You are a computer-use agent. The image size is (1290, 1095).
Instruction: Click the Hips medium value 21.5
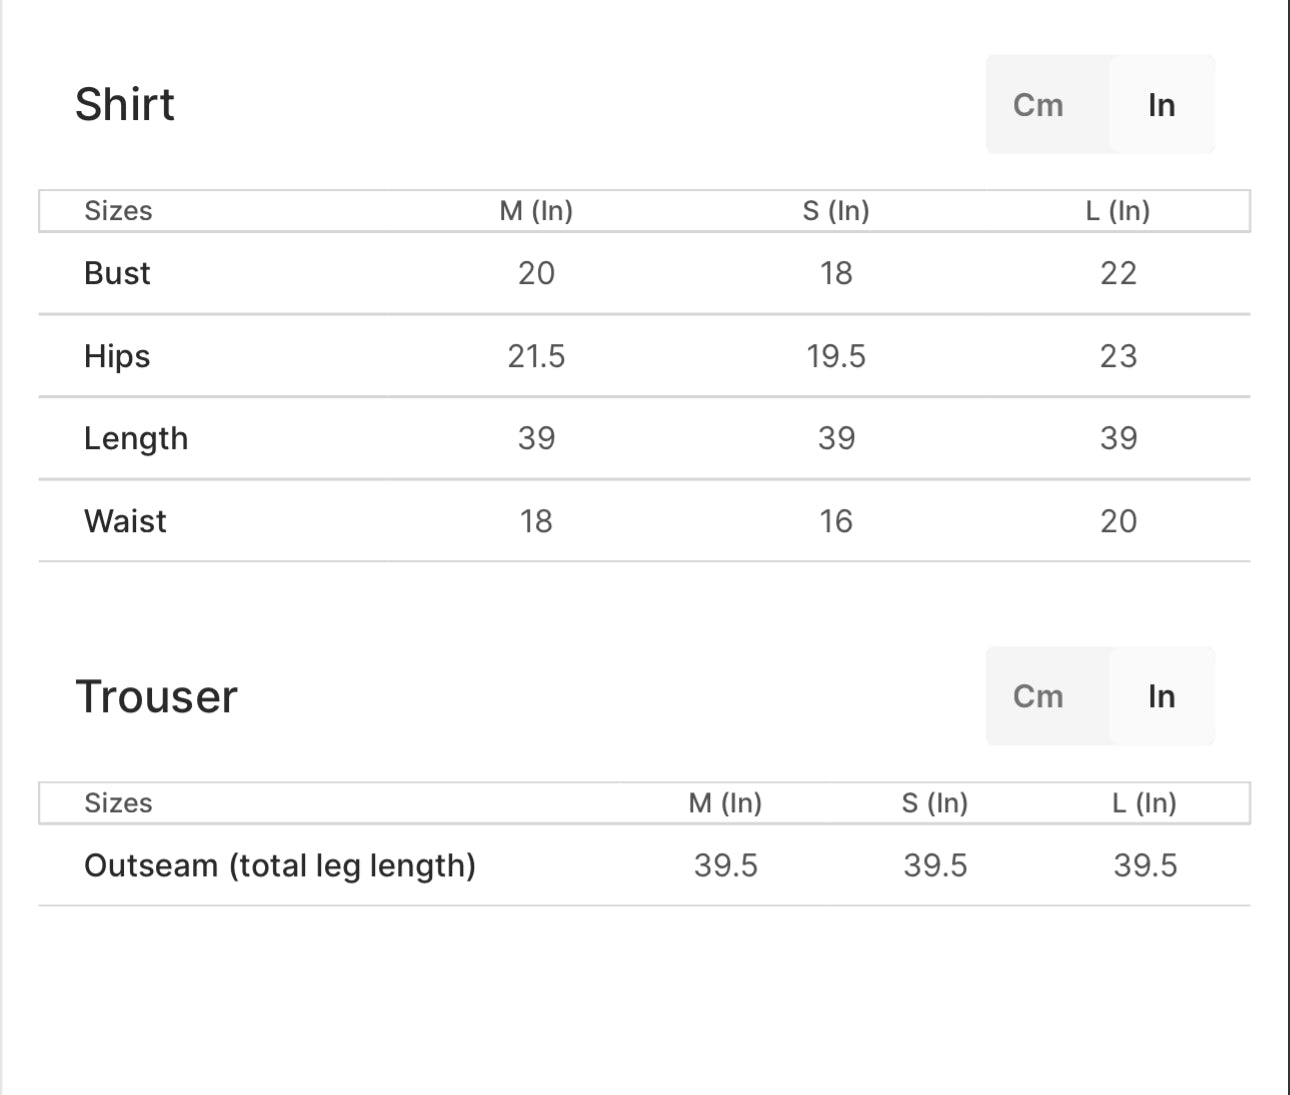pos(536,356)
